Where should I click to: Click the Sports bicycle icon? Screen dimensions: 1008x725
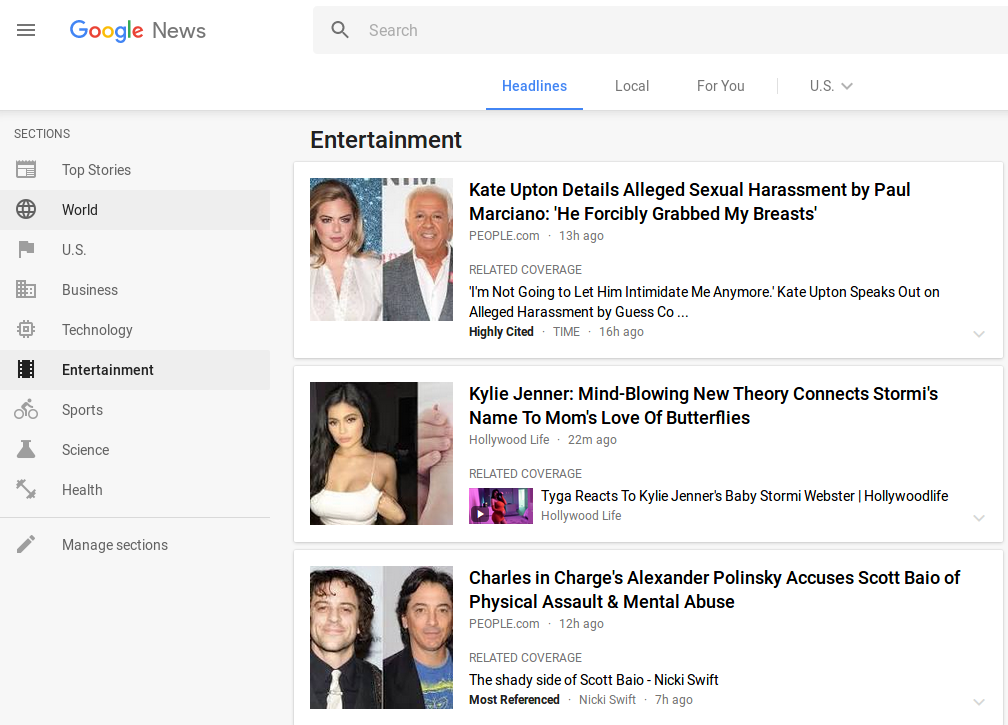tap(26, 409)
